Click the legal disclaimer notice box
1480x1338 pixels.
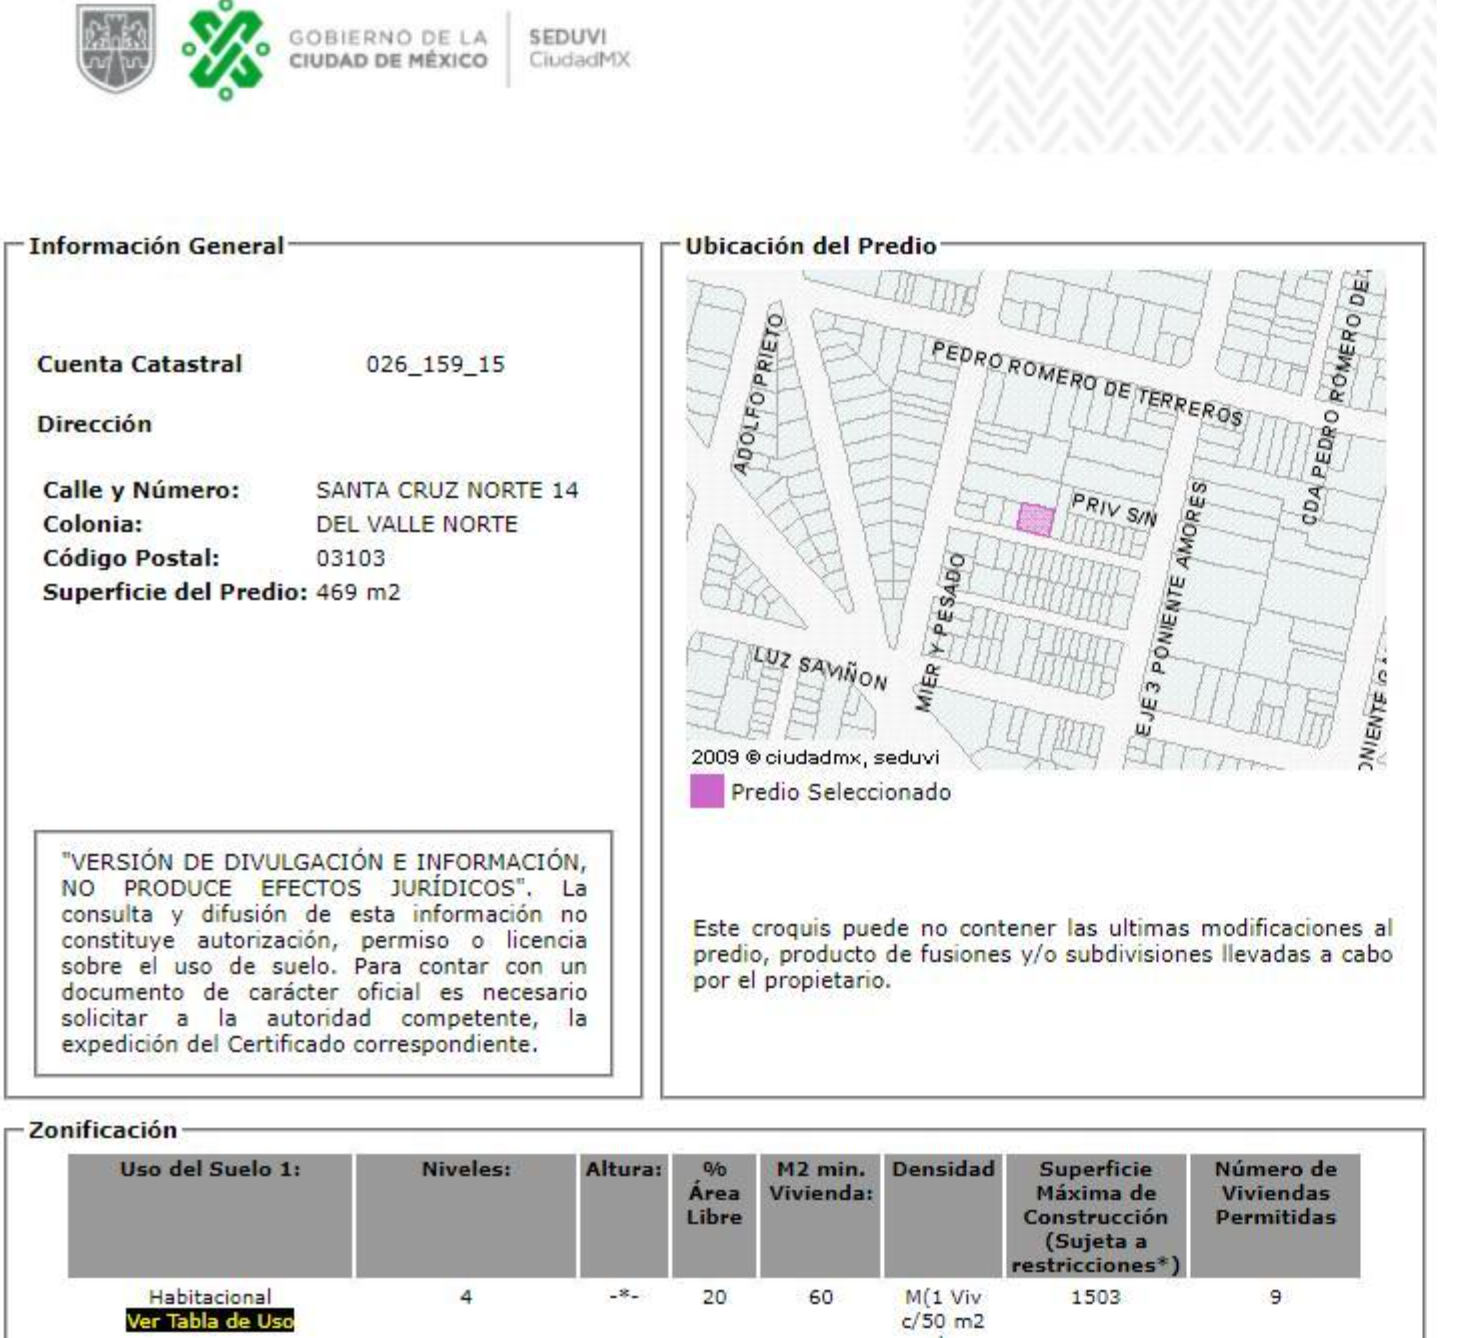pyautogui.click(x=323, y=953)
